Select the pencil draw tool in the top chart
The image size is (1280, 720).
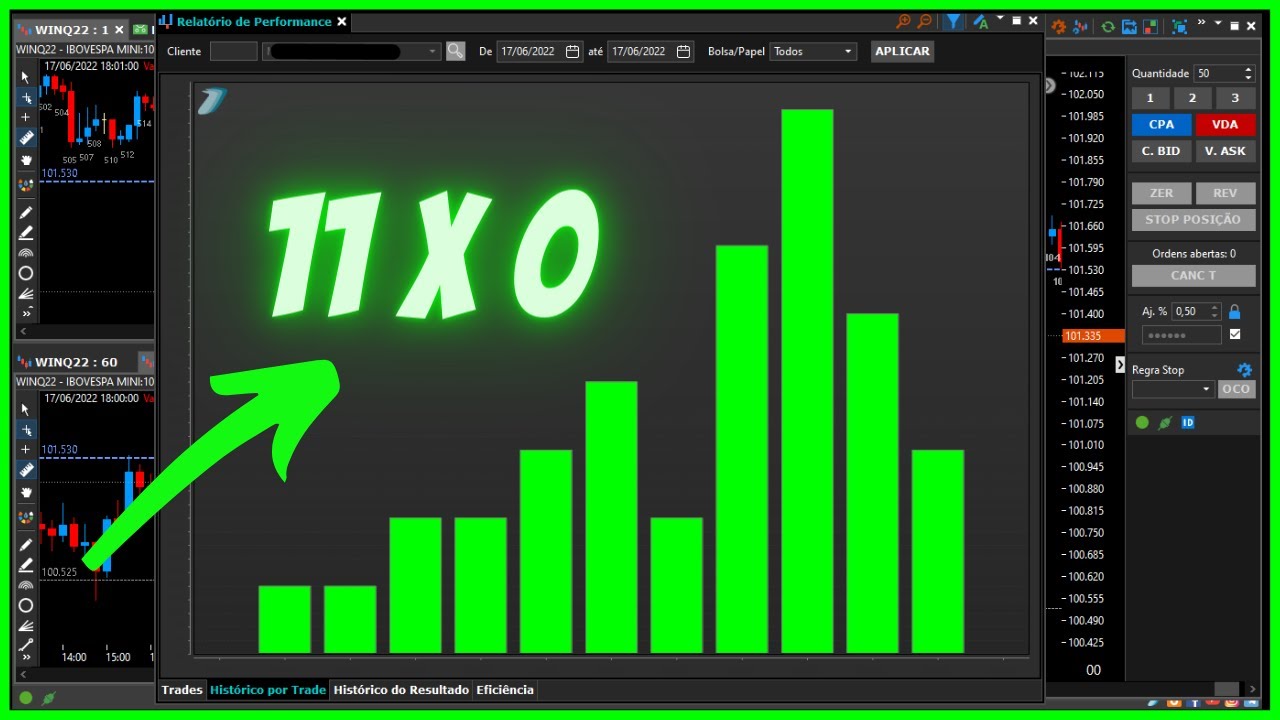[x=26, y=212]
